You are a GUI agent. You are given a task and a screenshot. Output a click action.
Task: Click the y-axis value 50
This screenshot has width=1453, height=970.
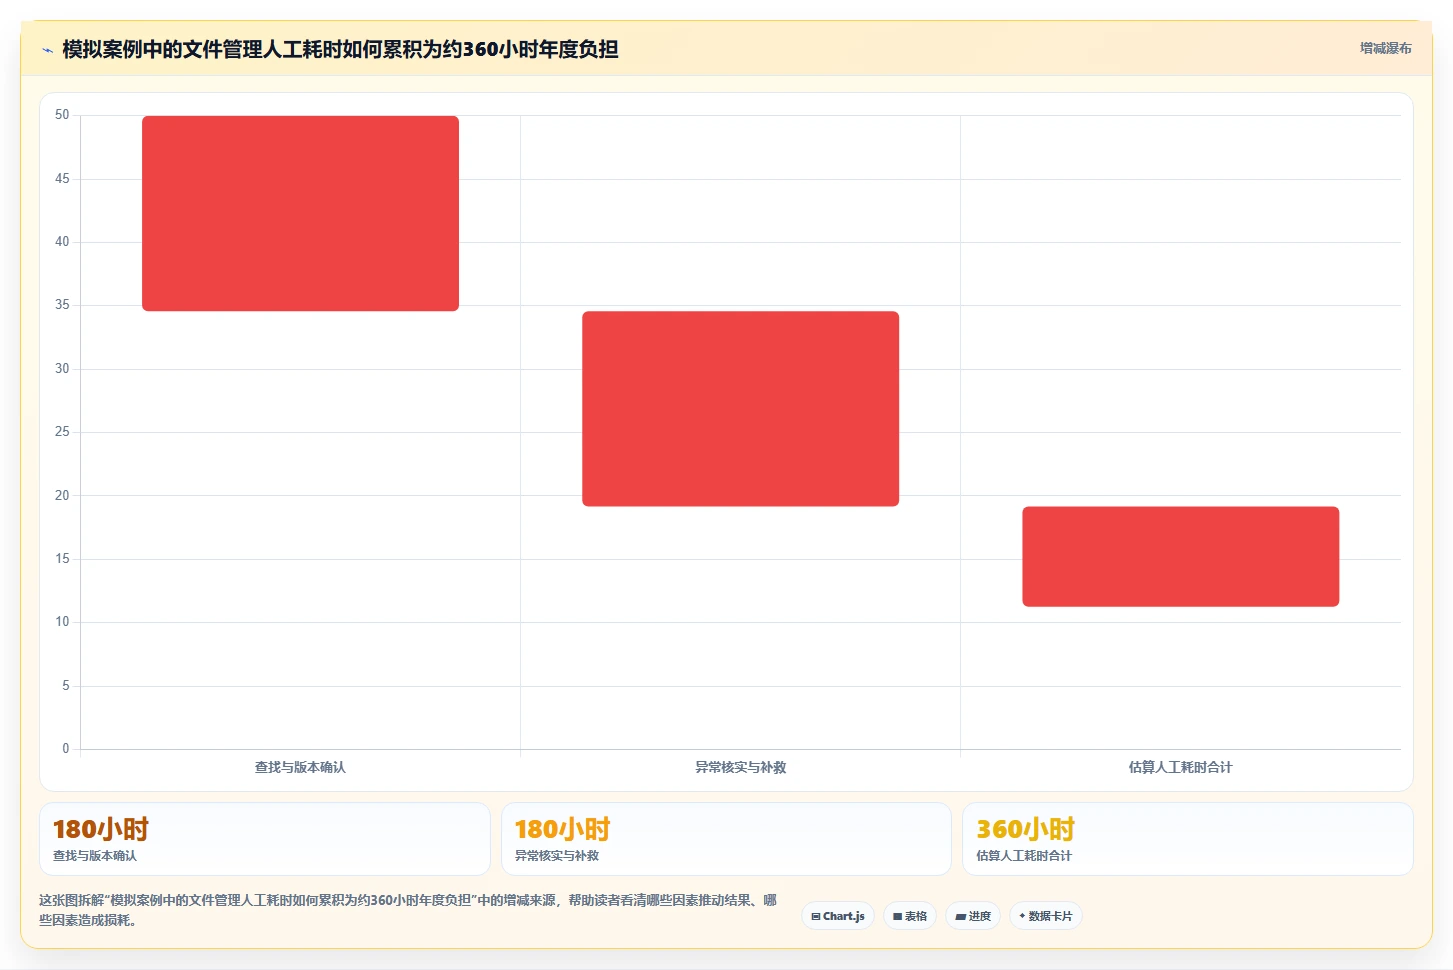point(62,115)
